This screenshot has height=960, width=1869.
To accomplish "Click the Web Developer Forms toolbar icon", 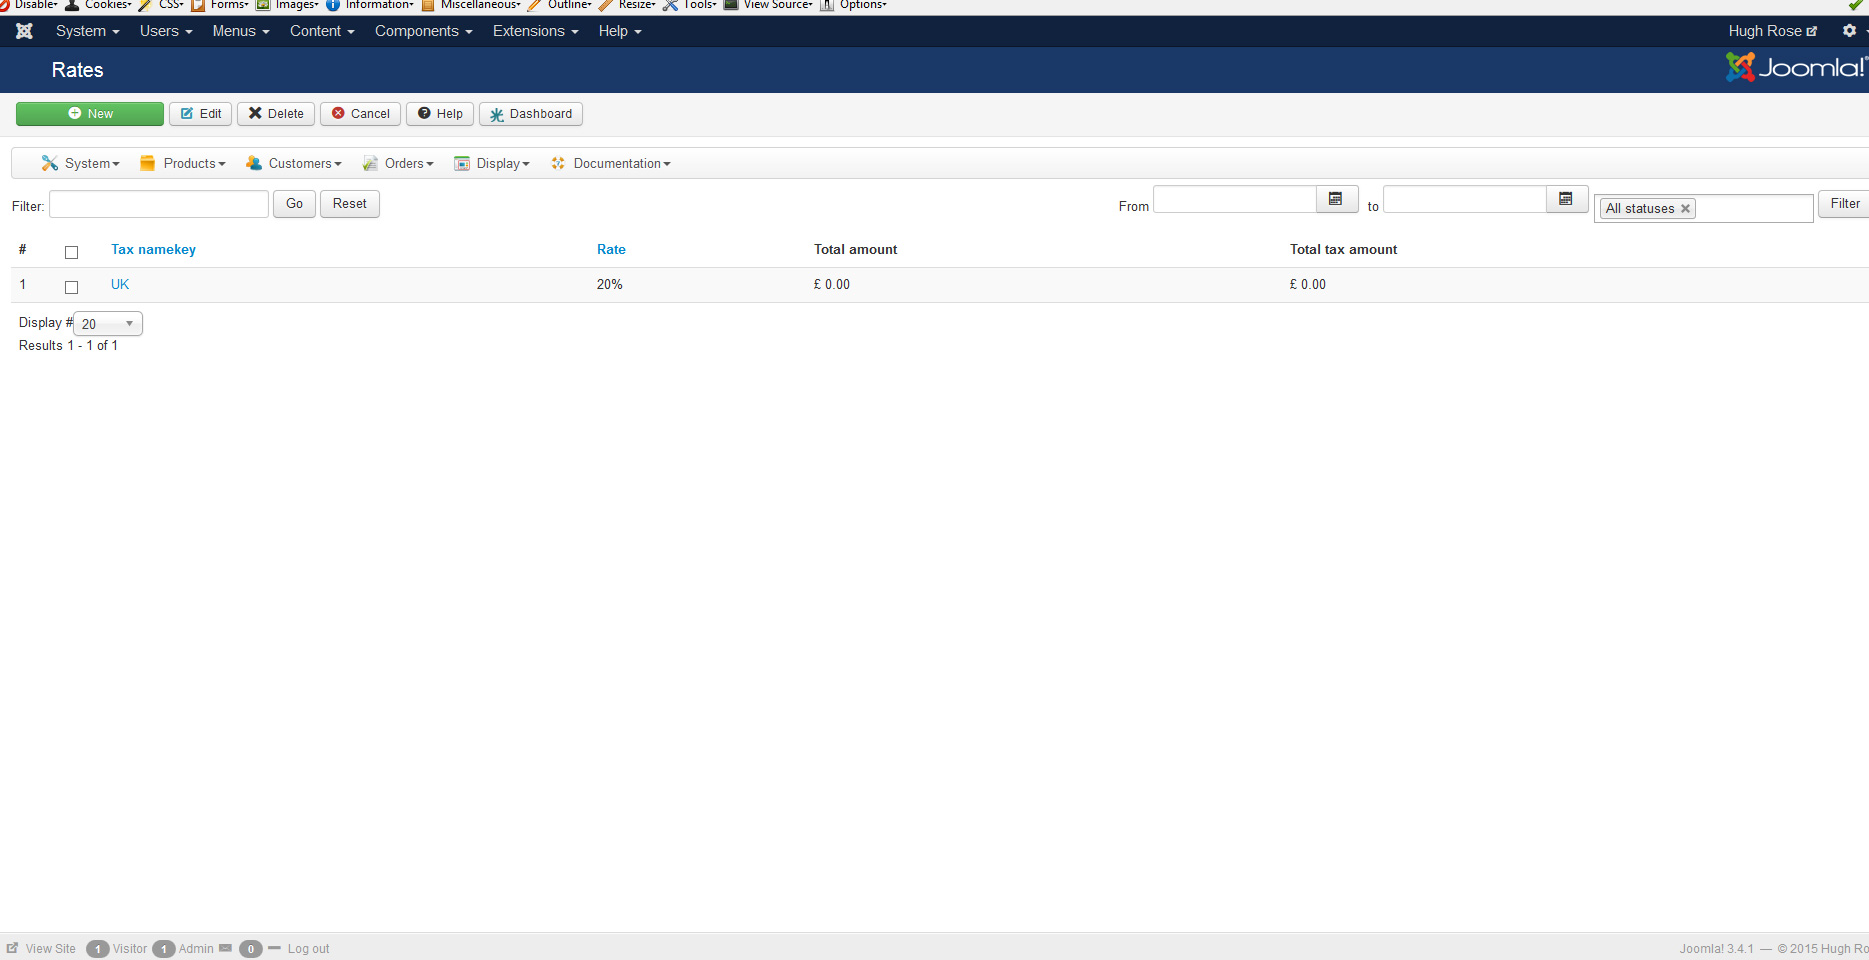I will [198, 5].
